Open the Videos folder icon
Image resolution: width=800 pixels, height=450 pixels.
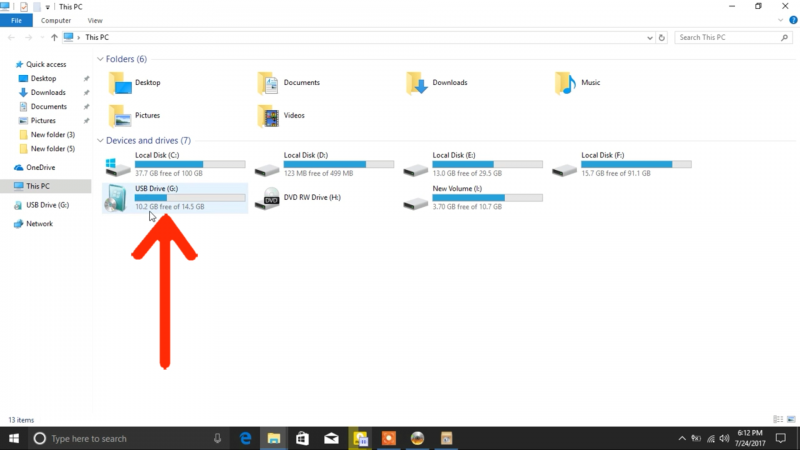(x=268, y=116)
